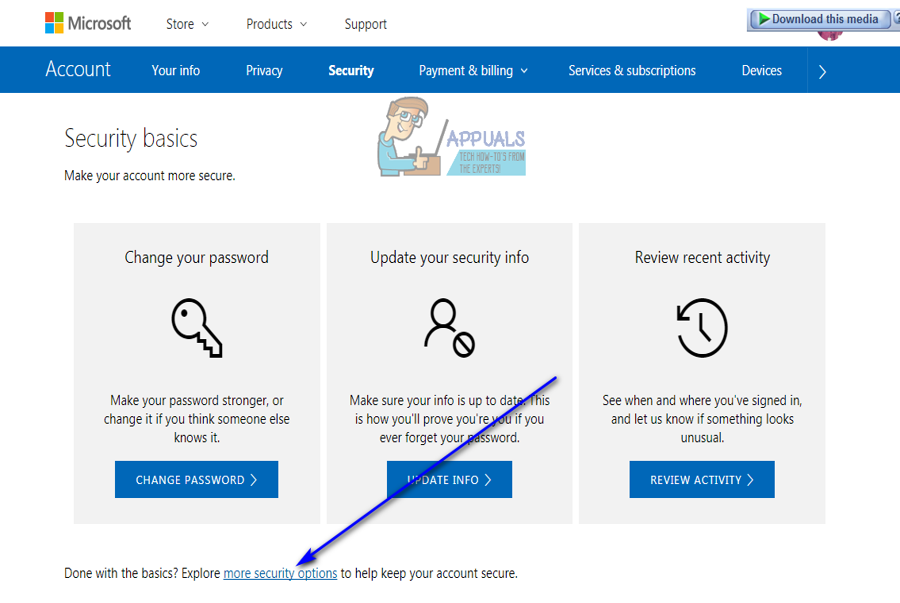Expand the Products dropdown menu
Screen dimensions: 900x603
276,24
